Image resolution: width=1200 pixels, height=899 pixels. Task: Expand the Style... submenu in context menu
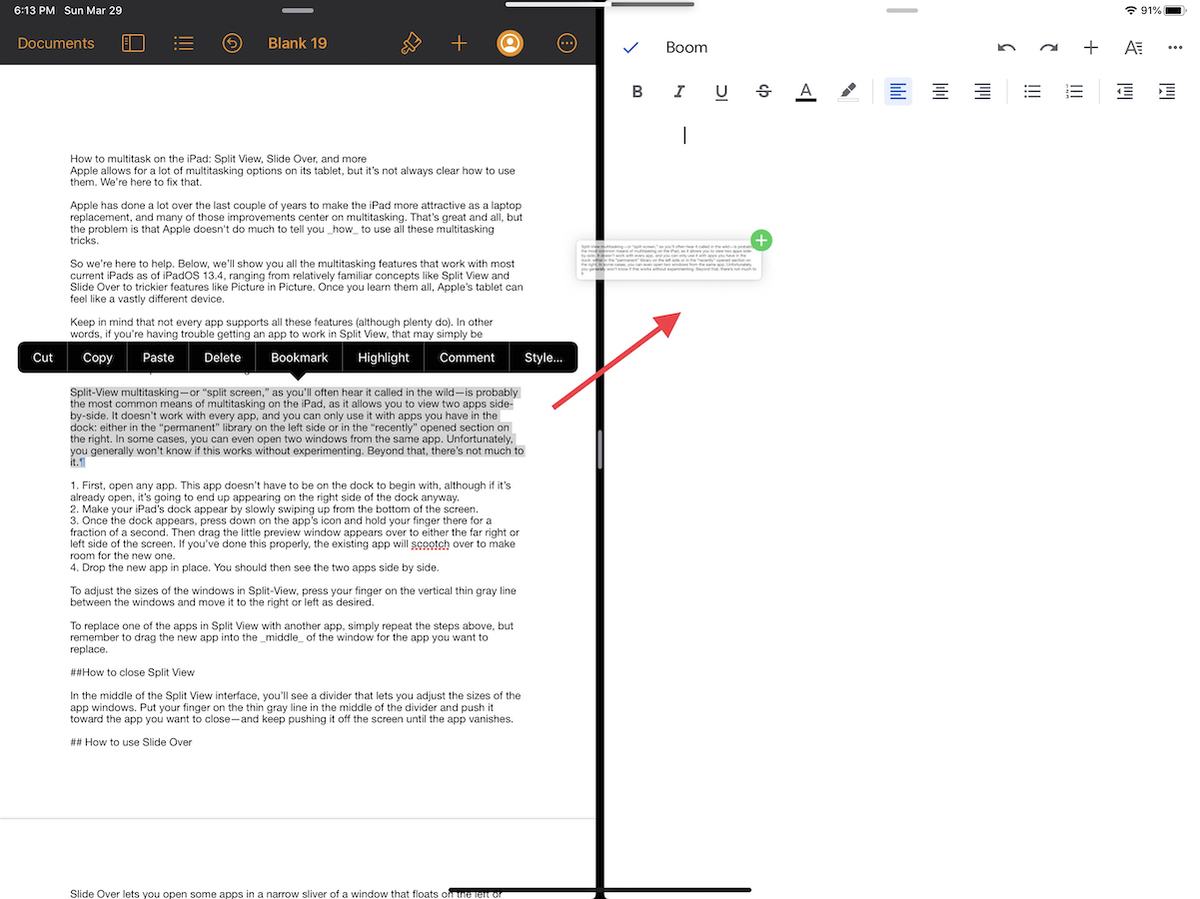click(543, 357)
